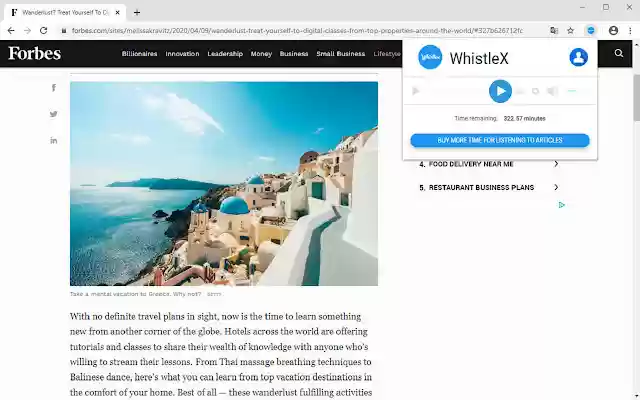Screen dimensions: 640x400
Task: Expand the Restaurant Business Plans chevron
Action: [x=556, y=187]
